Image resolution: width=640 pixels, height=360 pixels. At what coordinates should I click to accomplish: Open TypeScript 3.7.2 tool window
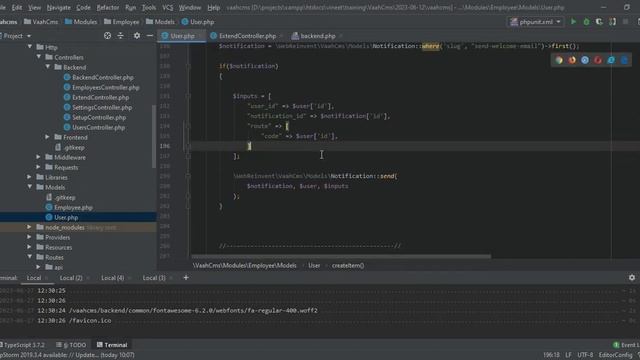[x=22, y=345]
